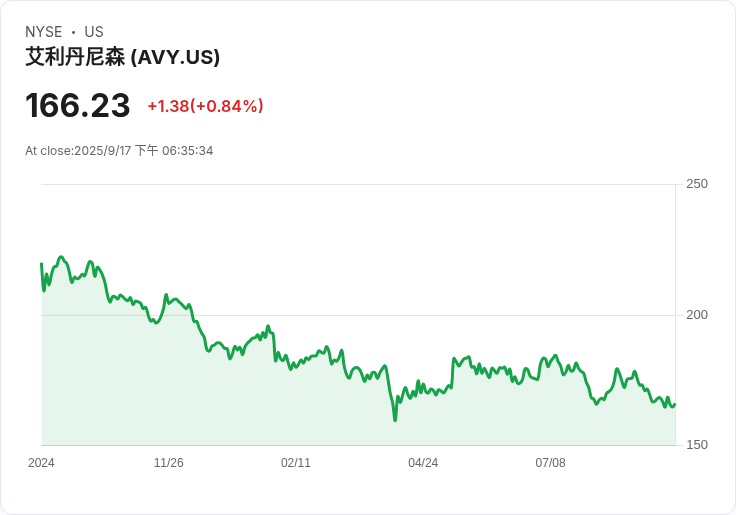Click the NYSE exchange label

(x=44, y=32)
